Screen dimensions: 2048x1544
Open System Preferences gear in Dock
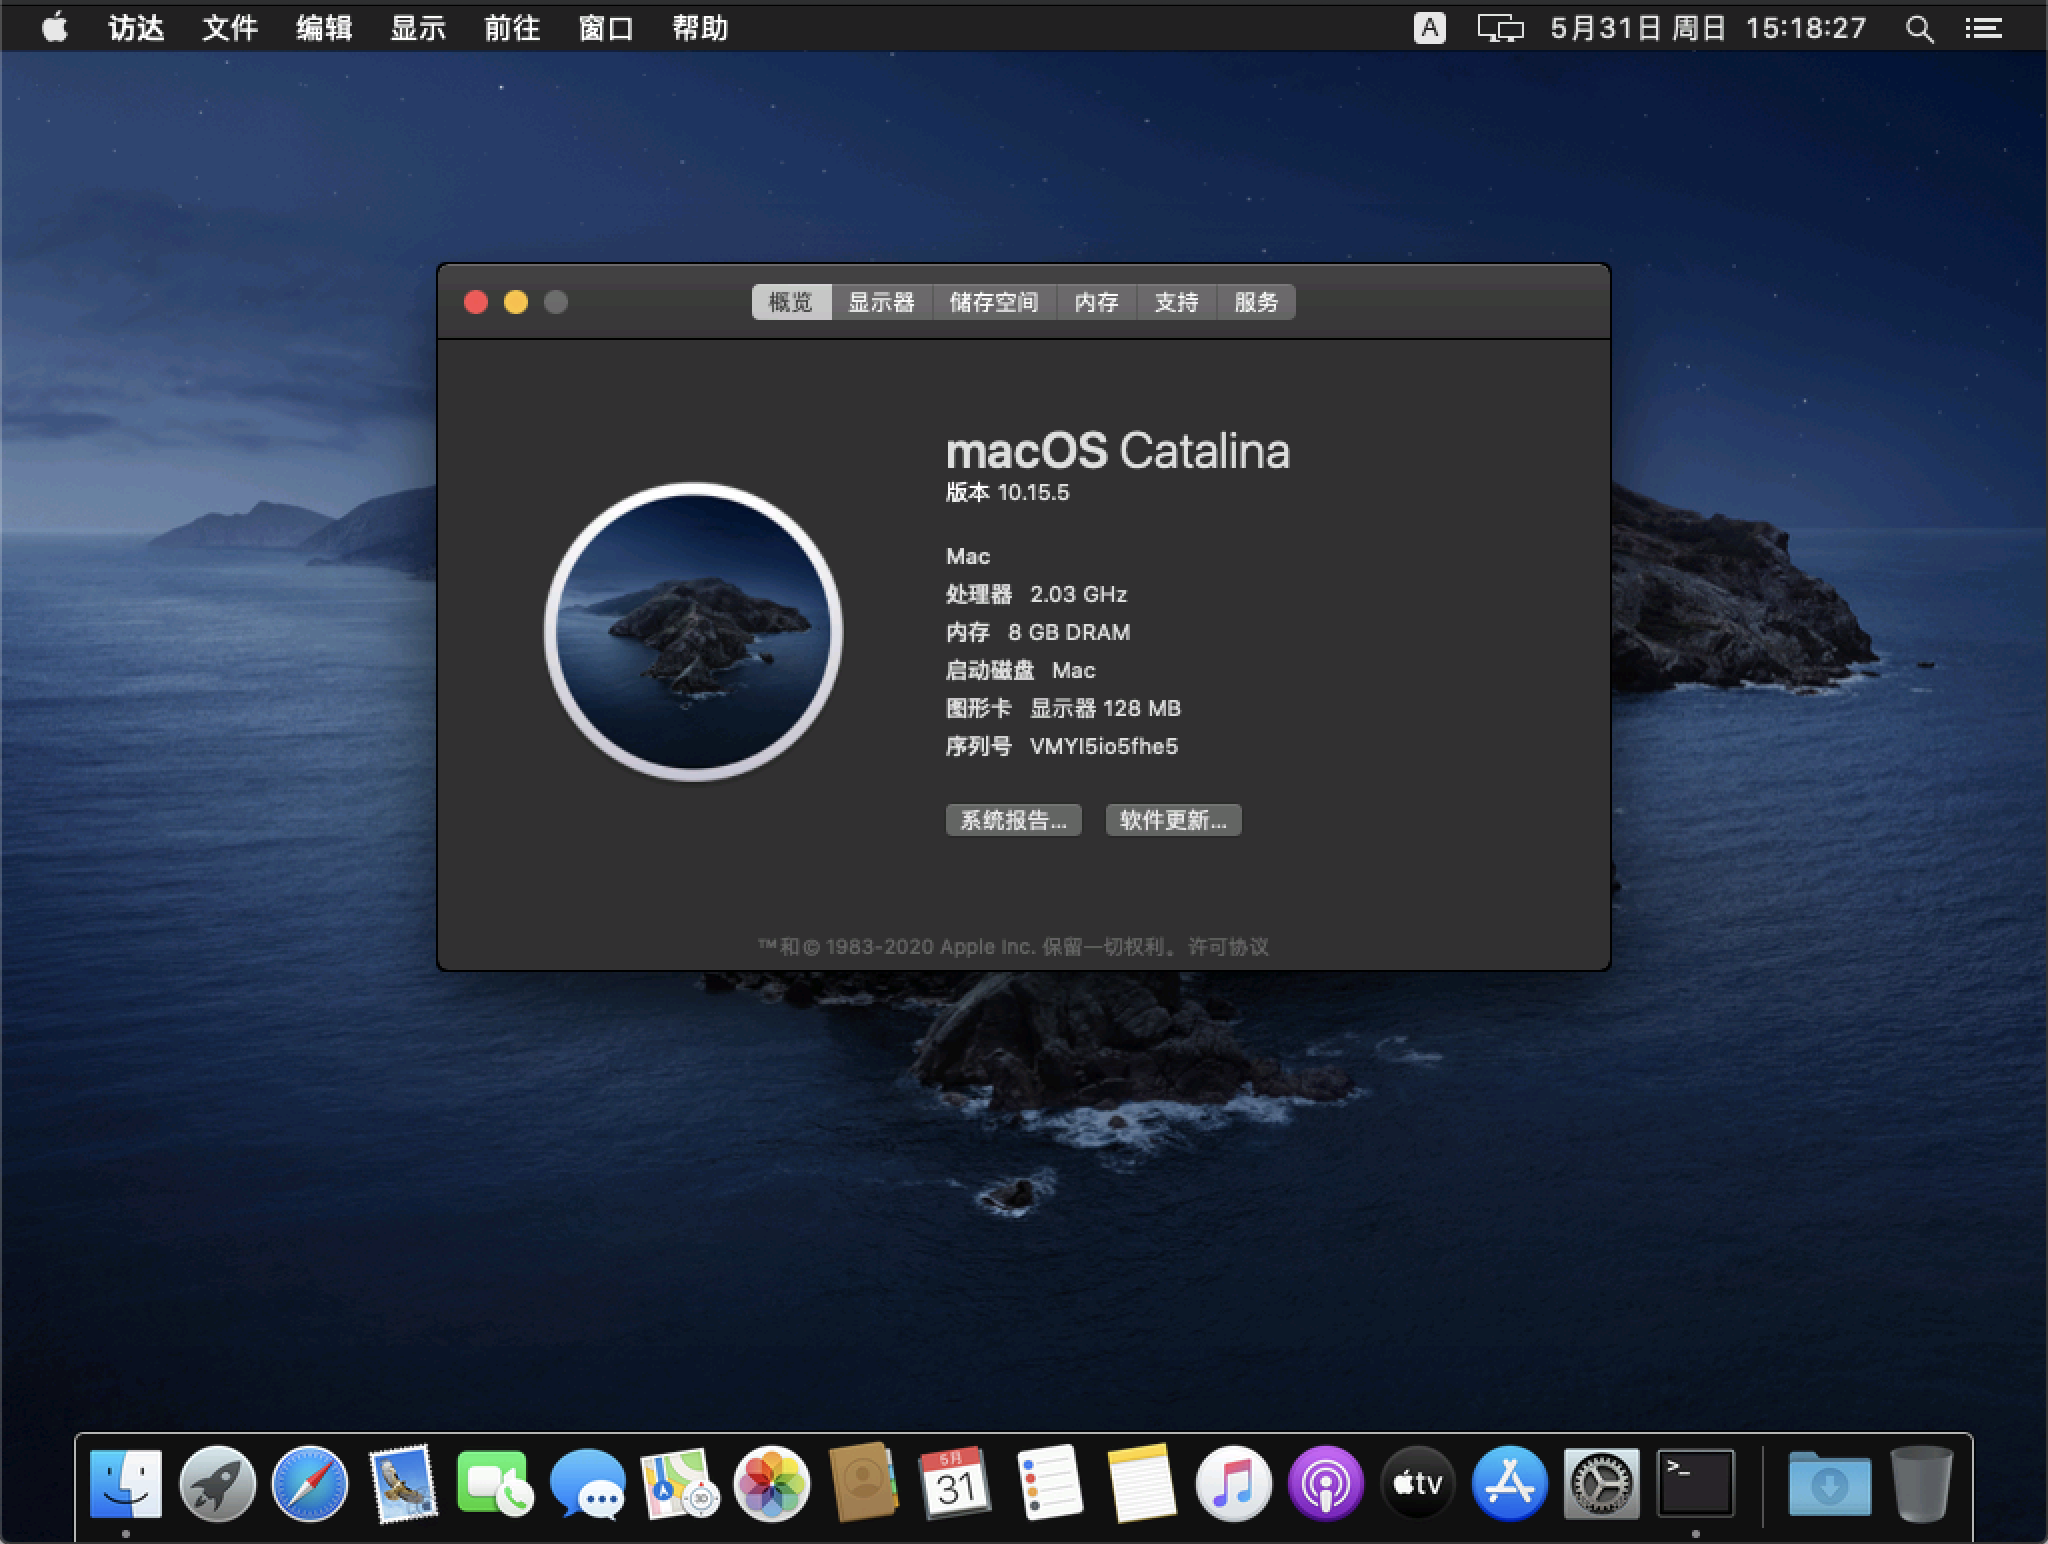pyautogui.click(x=1602, y=1484)
